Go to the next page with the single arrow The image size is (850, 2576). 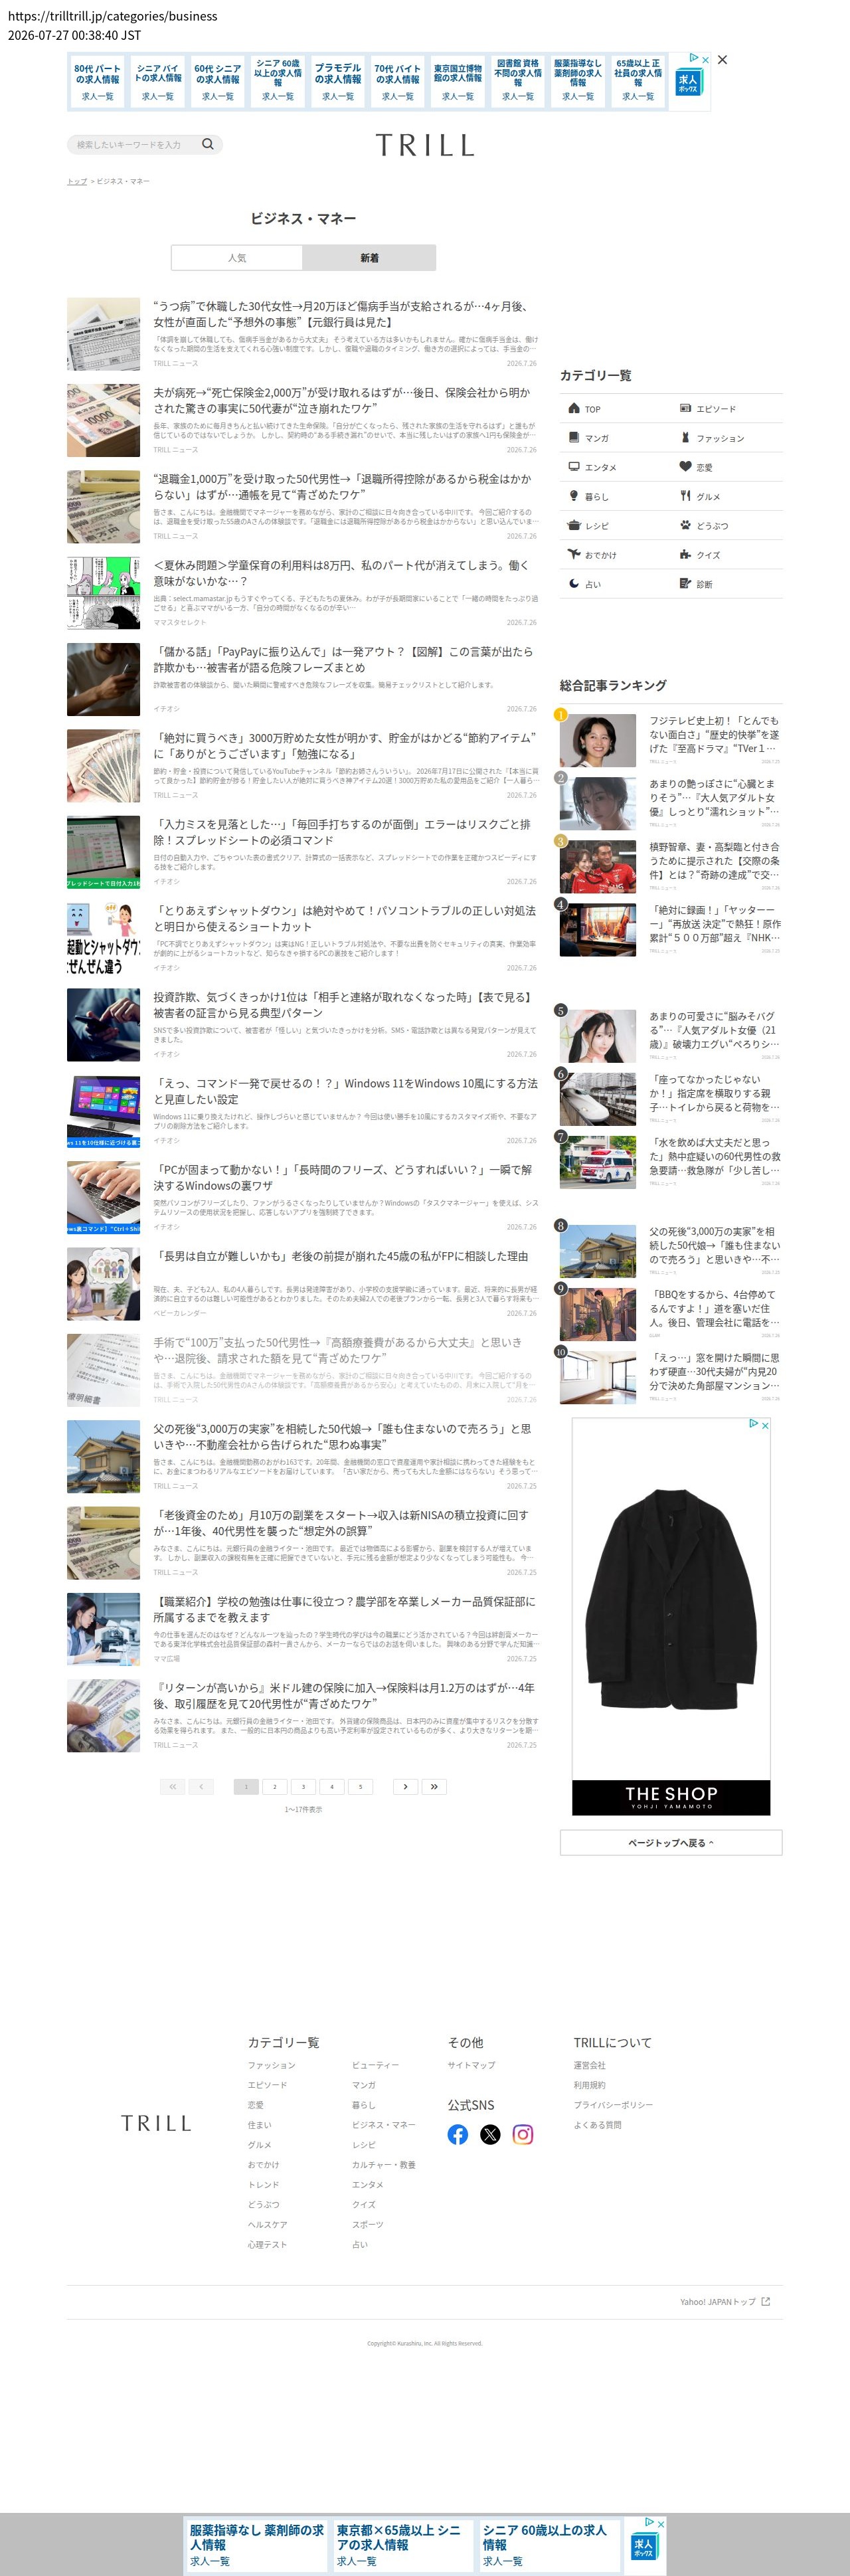405,1786
